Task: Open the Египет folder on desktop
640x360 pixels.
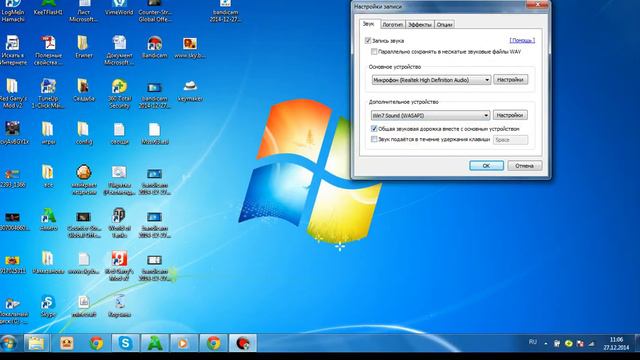Action: [x=83, y=47]
